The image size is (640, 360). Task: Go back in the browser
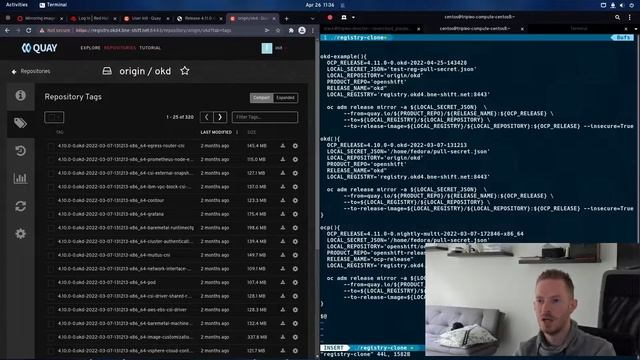[x=7, y=30]
